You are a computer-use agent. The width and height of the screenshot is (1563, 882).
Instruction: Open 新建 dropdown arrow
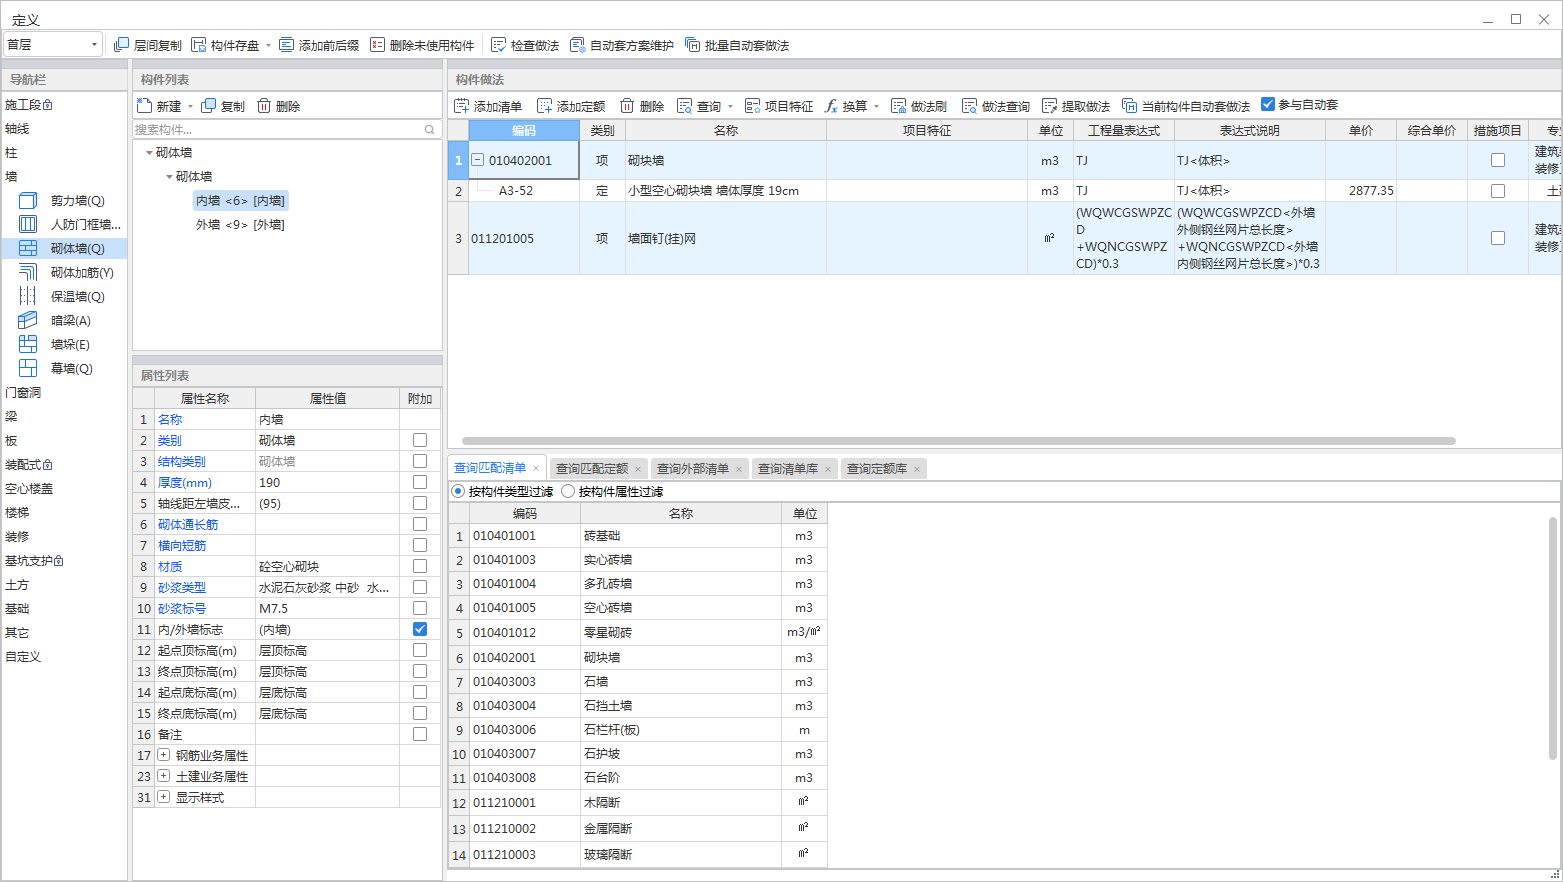pos(190,107)
